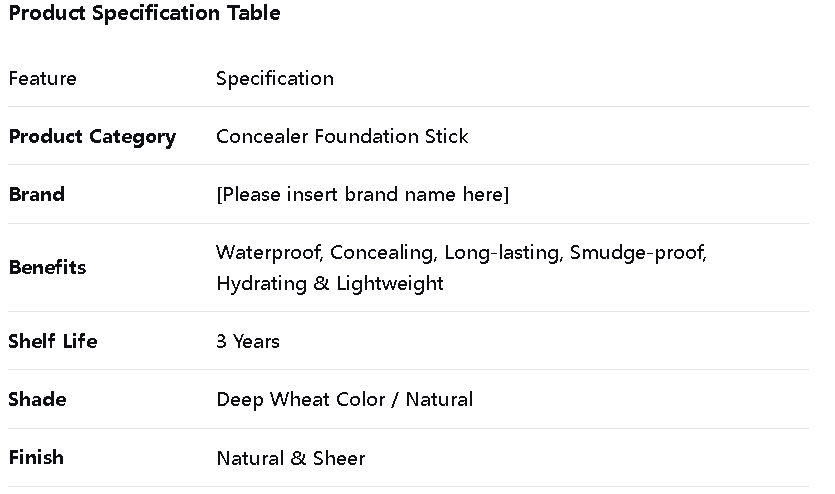Click the Long-lasting benefit text
Viewport: 835px width, 494px height.
[502, 252]
